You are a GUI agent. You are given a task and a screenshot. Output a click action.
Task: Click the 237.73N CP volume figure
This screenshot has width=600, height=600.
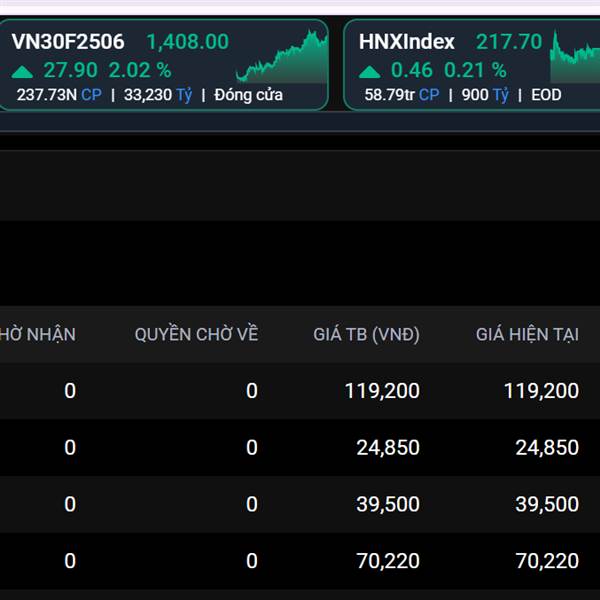tap(59, 95)
